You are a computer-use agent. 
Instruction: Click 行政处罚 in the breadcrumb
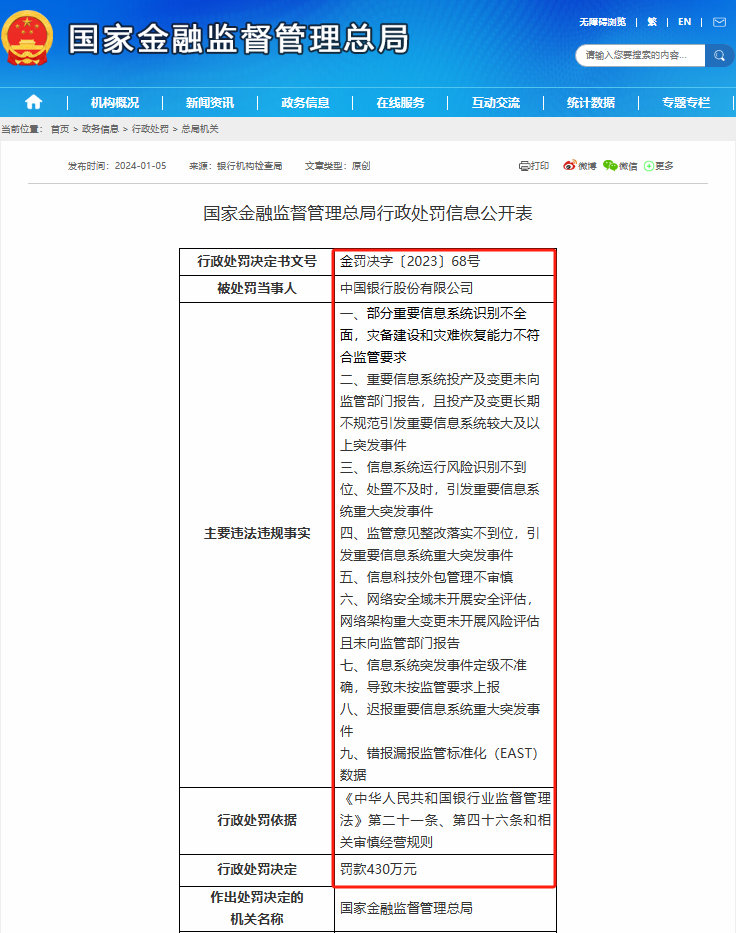click(x=149, y=129)
